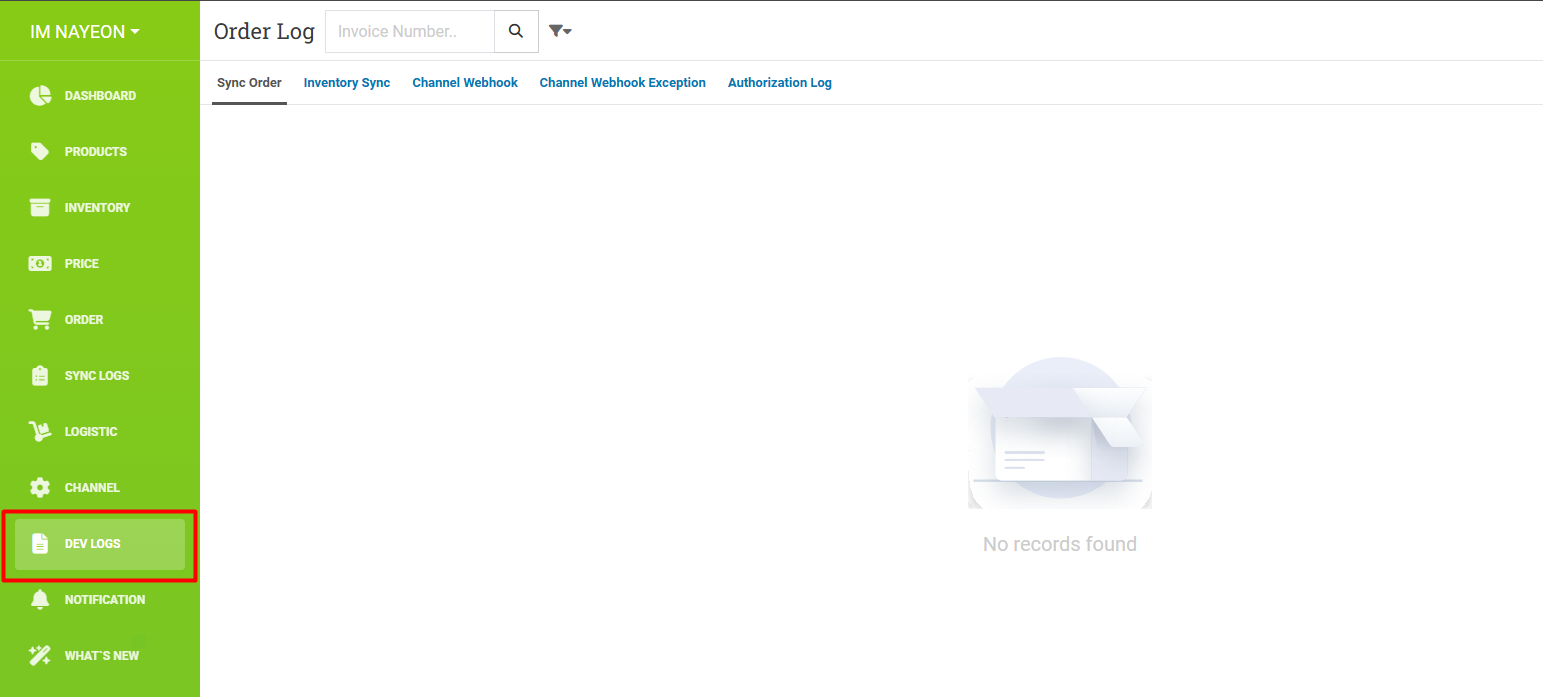Click the Order shopping cart icon
Screen dimensions: 1543x697
(x=40, y=320)
